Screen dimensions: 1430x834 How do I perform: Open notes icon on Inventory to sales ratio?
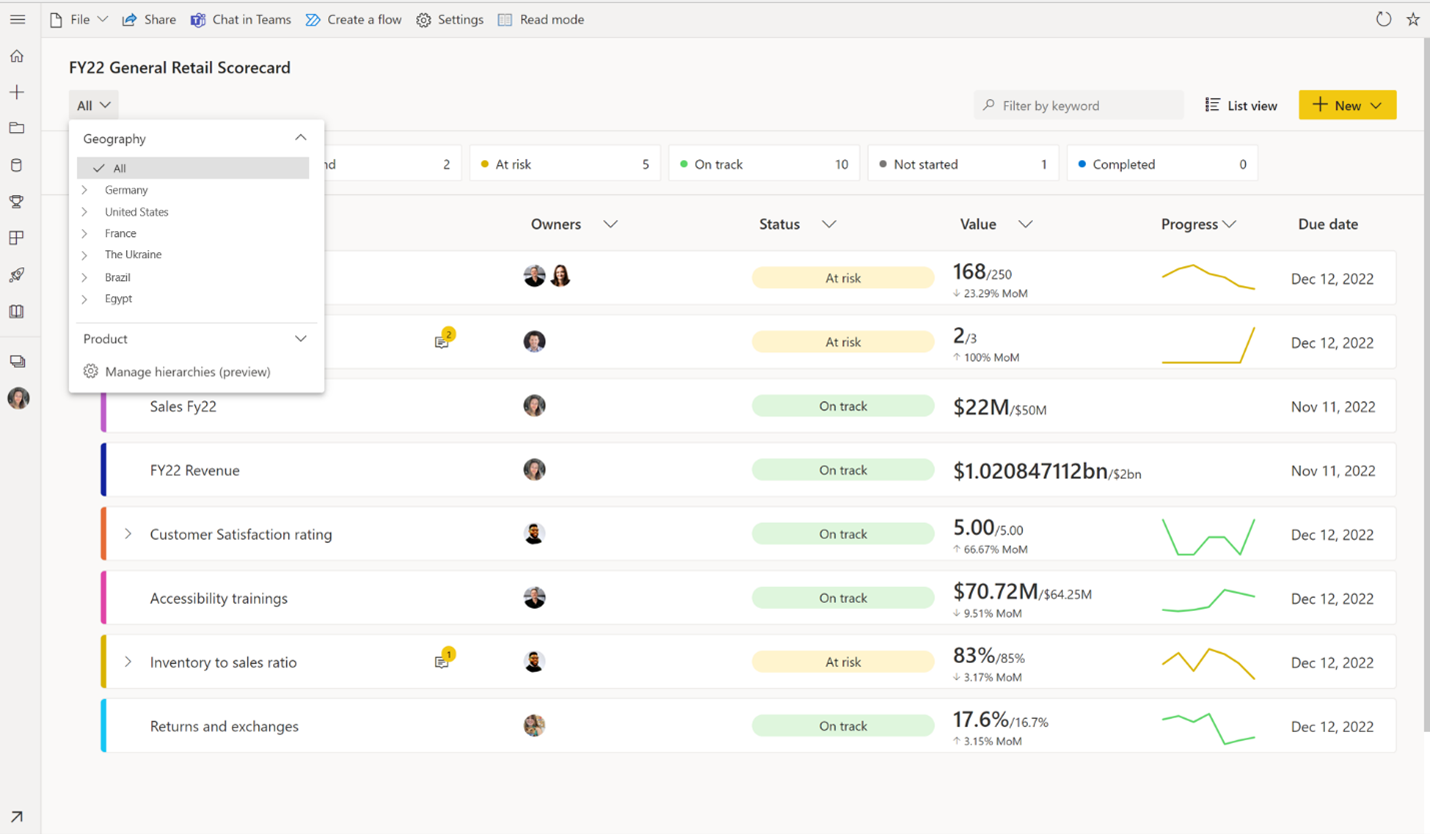[442, 661]
